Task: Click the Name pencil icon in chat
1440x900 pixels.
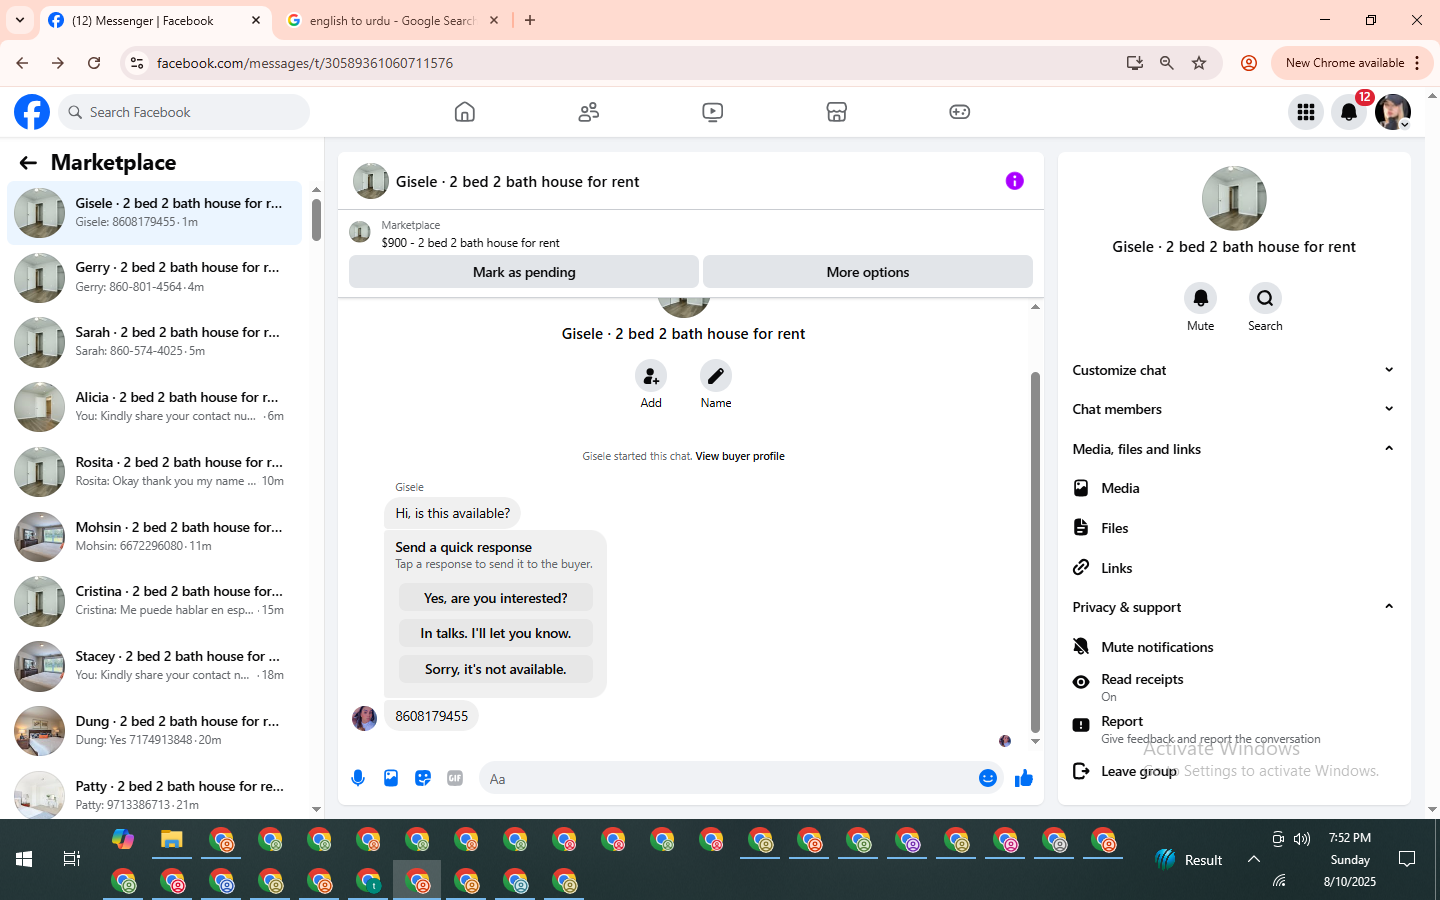Action: pos(716,376)
